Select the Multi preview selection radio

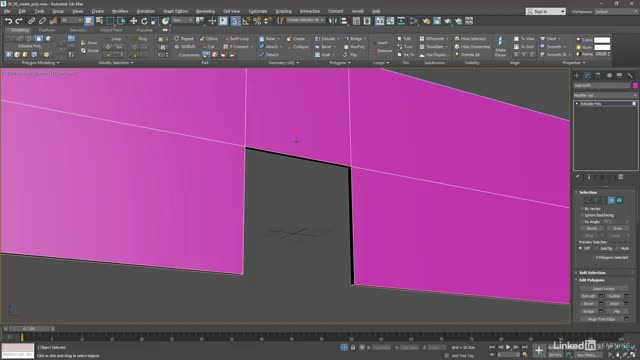point(618,248)
